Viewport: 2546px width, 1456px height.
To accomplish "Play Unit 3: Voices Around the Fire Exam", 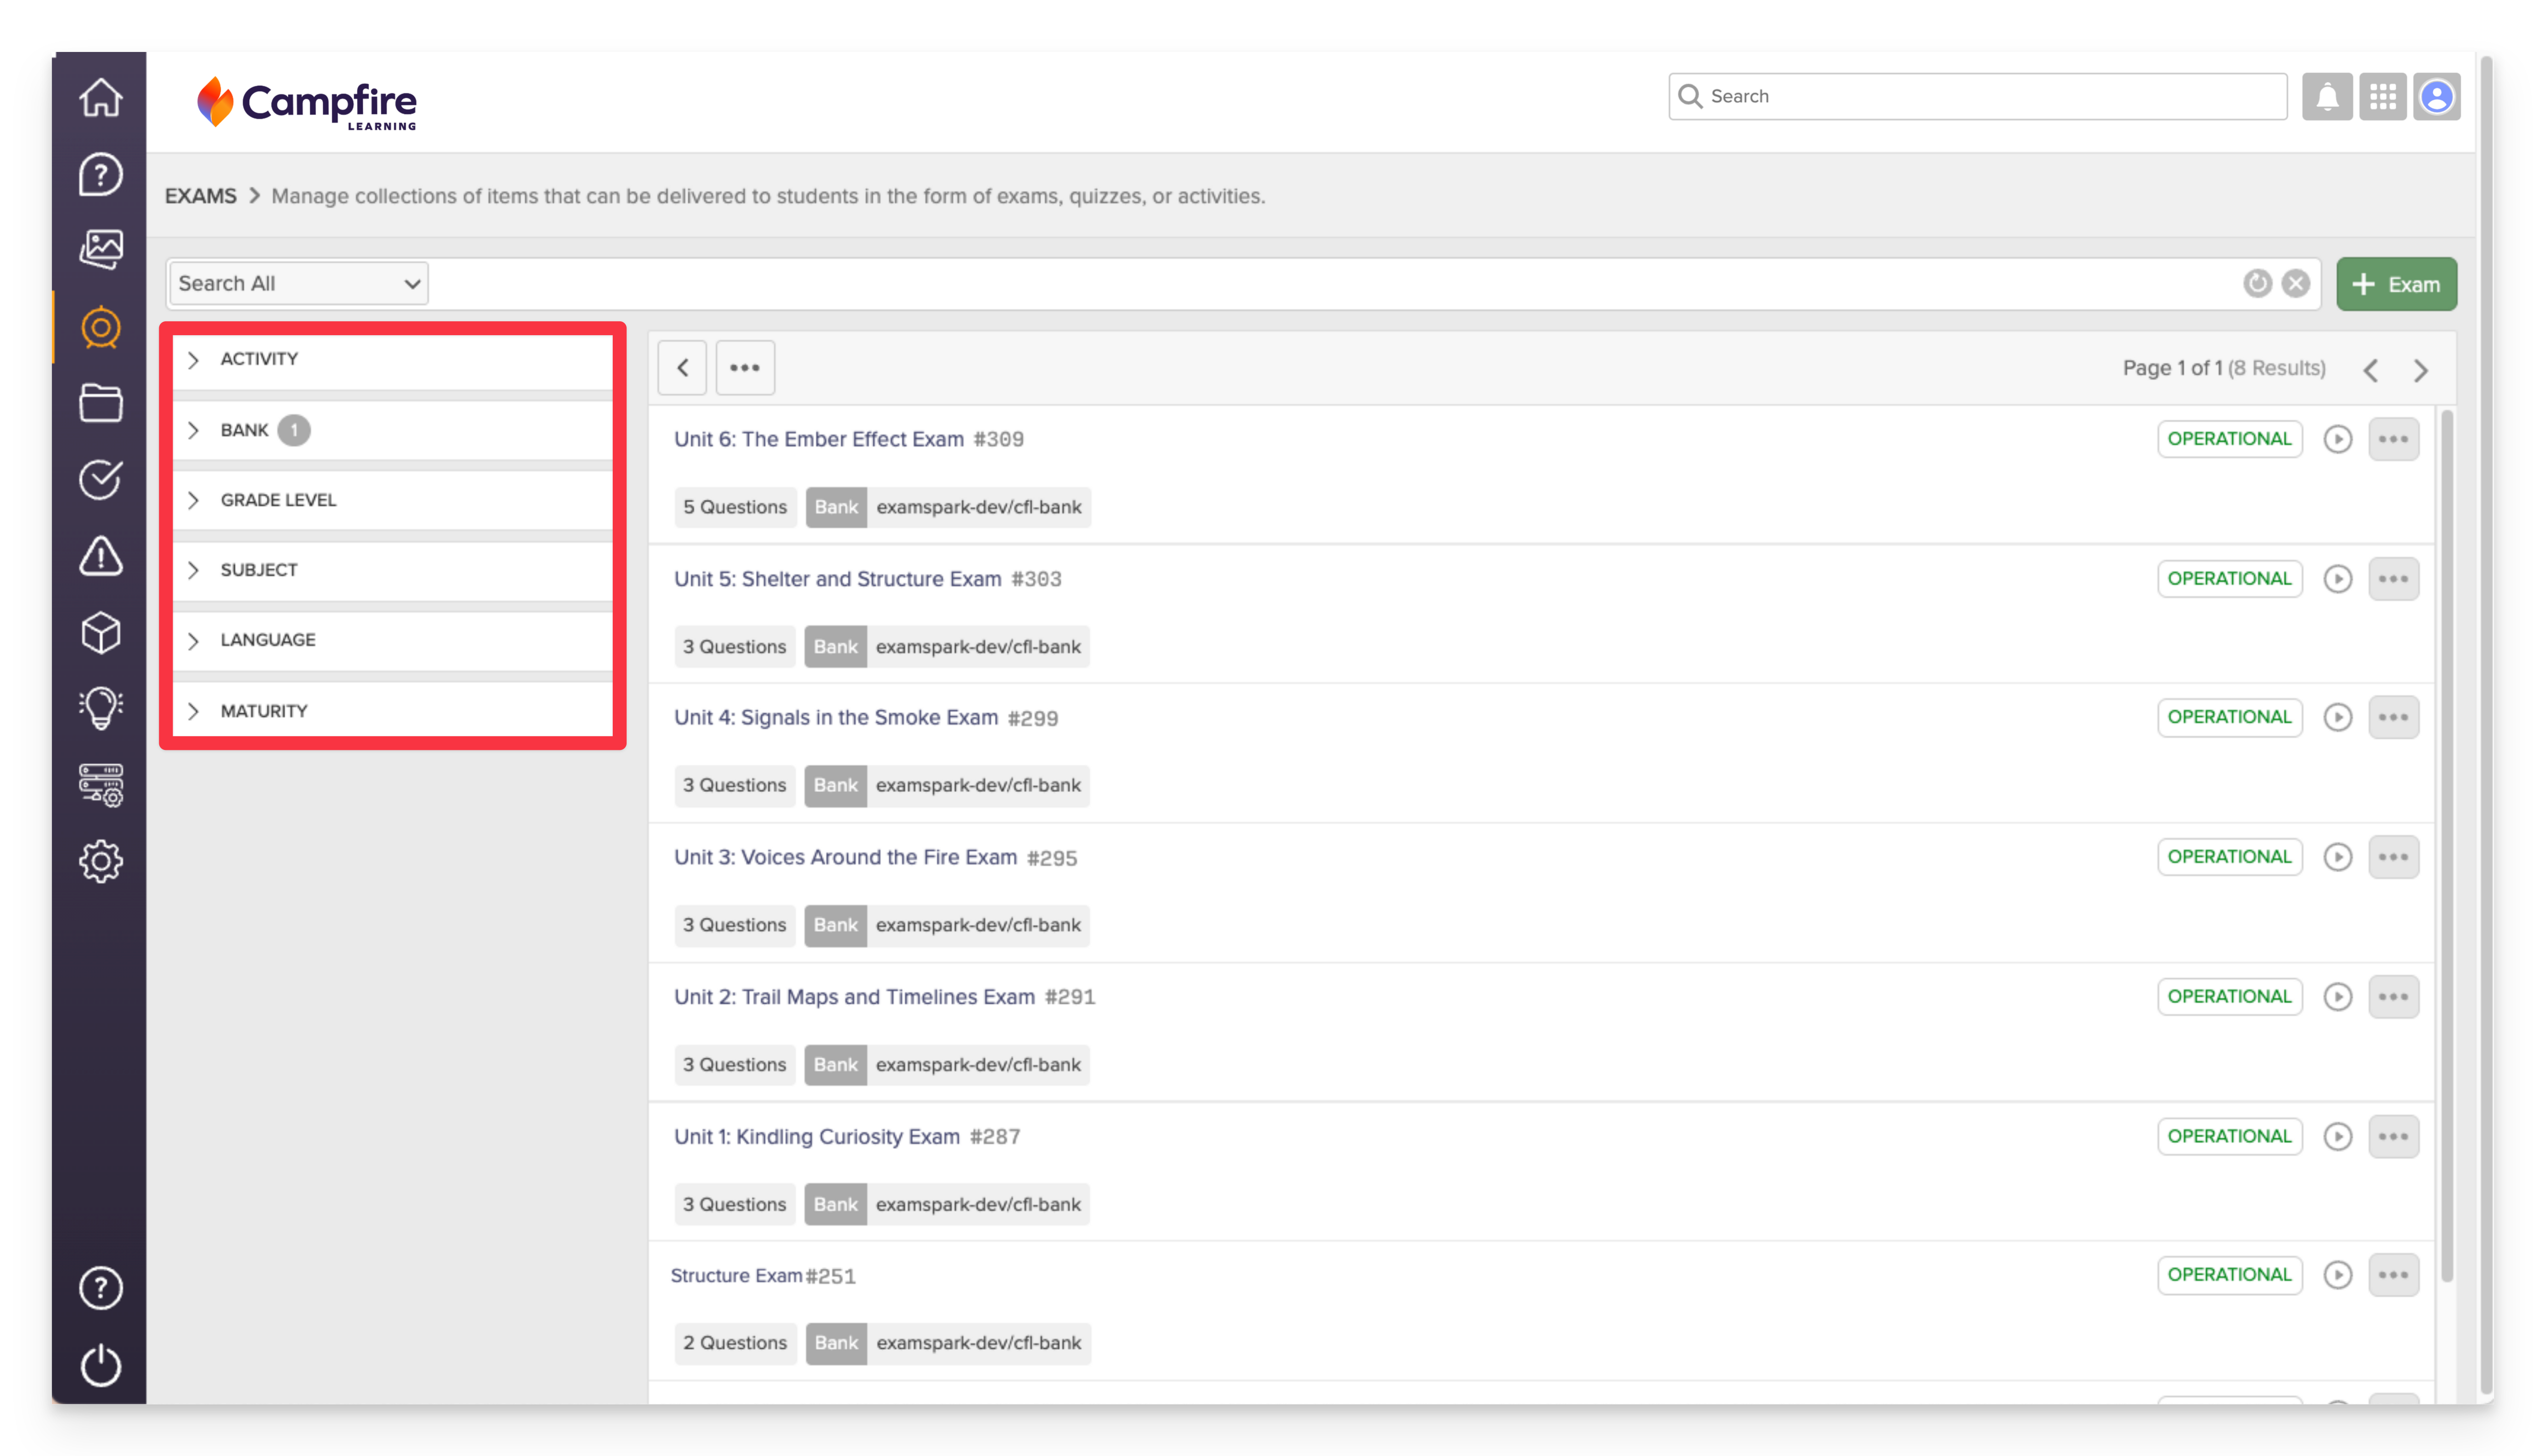I will [2338, 857].
